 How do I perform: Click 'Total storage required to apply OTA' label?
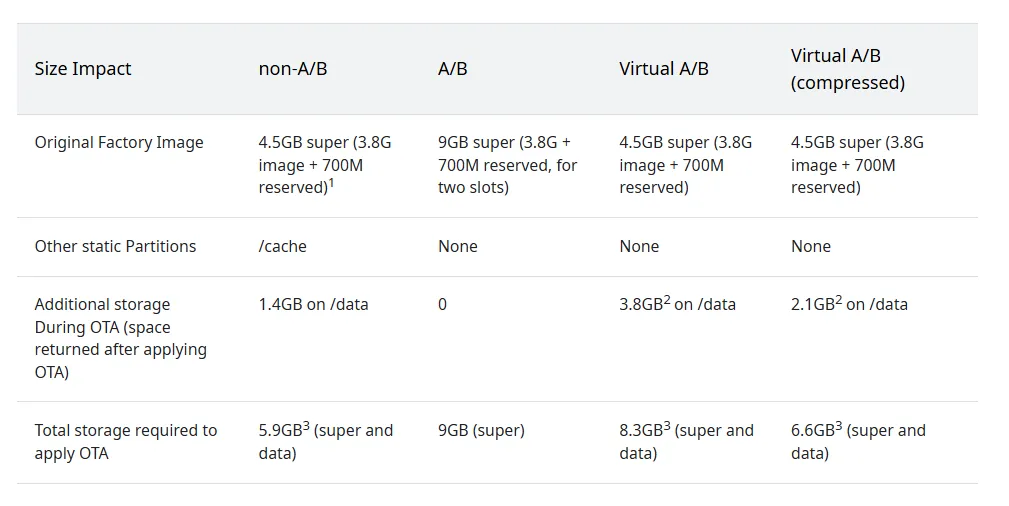pyautogui.click(x=126, y=442)
